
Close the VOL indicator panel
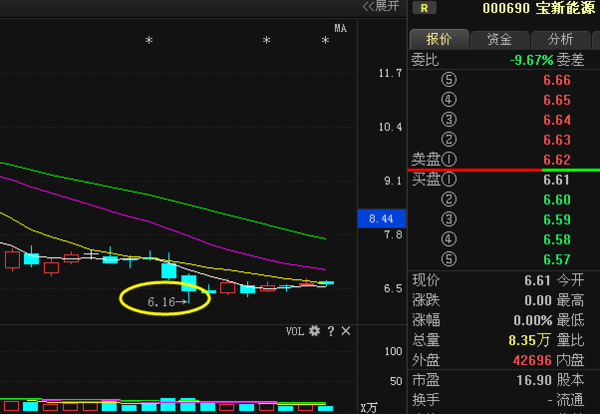click(345, 331)
